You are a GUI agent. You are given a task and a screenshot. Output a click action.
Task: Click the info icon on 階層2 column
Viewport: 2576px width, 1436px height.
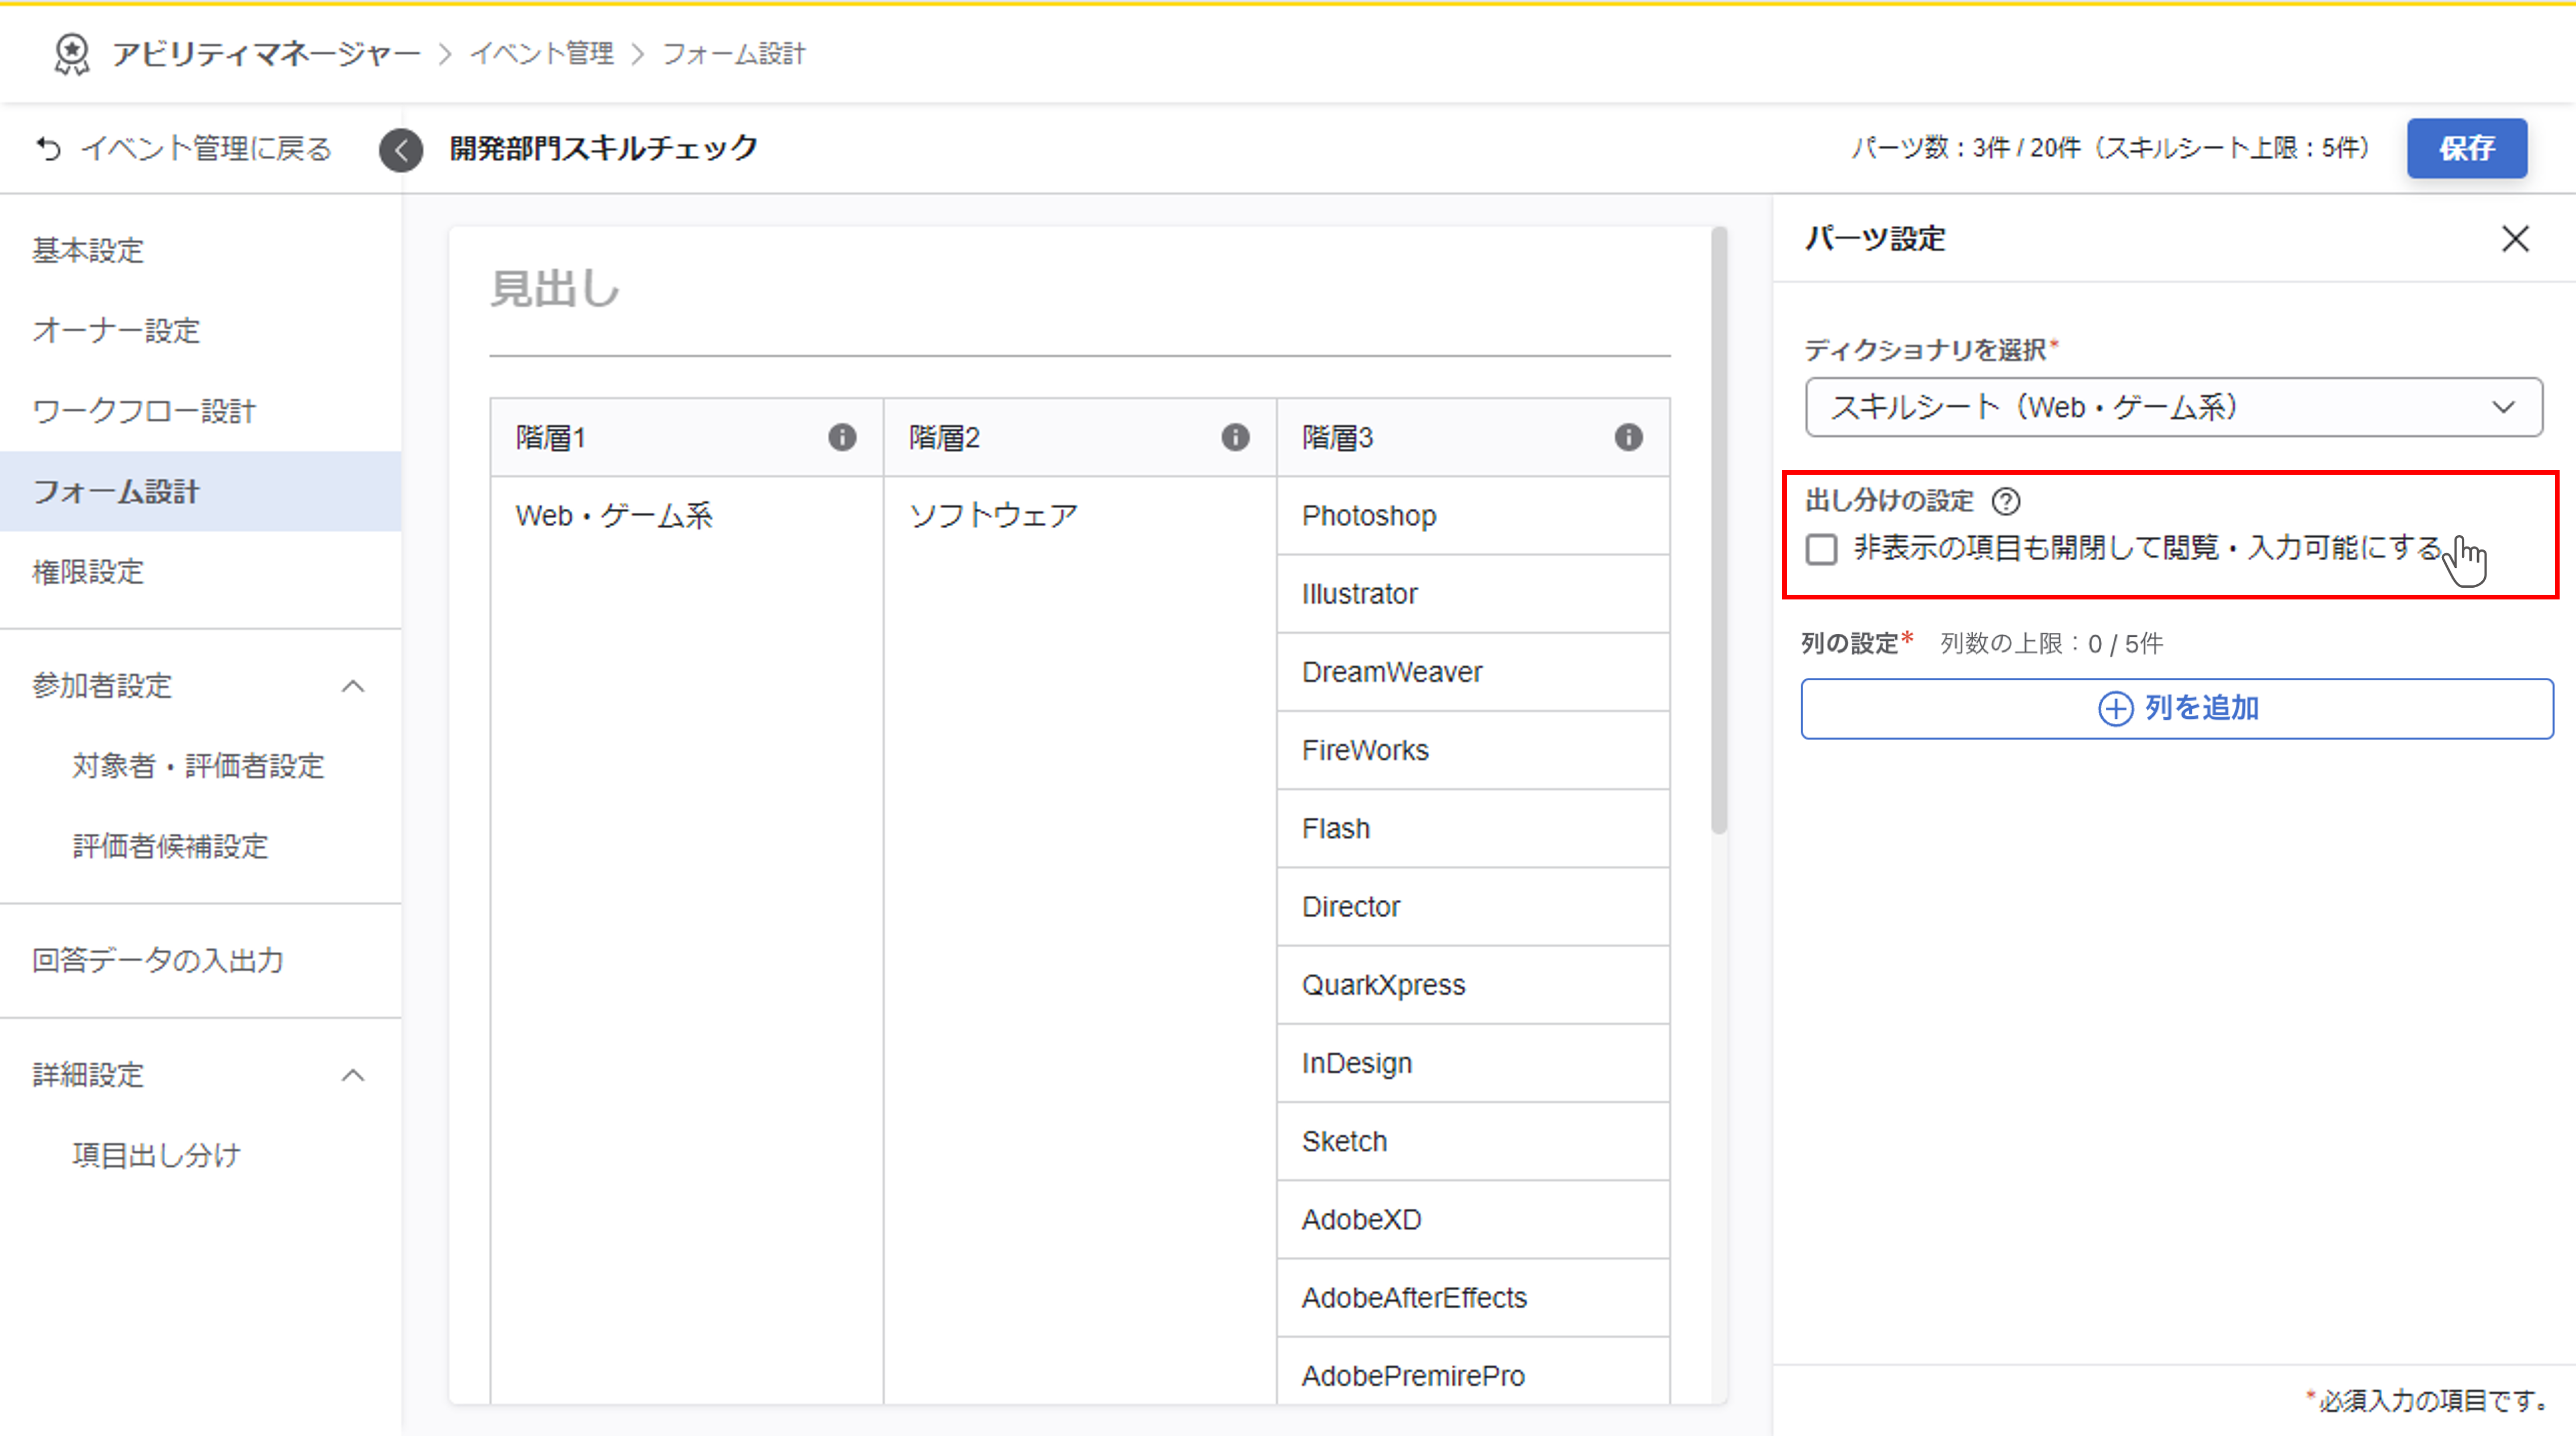coord(1235,437)
